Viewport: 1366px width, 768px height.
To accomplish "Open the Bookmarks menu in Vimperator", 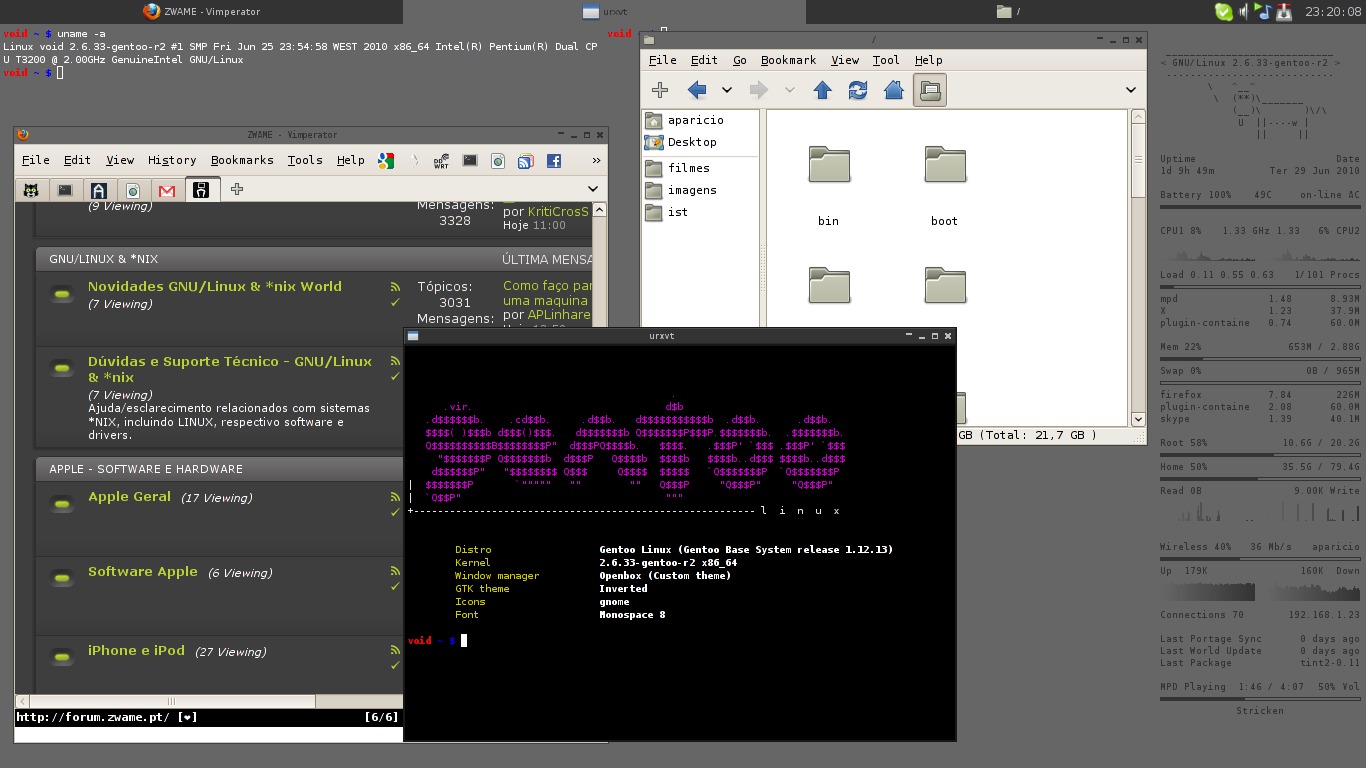I will pyautogui.click(x=242, y=160).
